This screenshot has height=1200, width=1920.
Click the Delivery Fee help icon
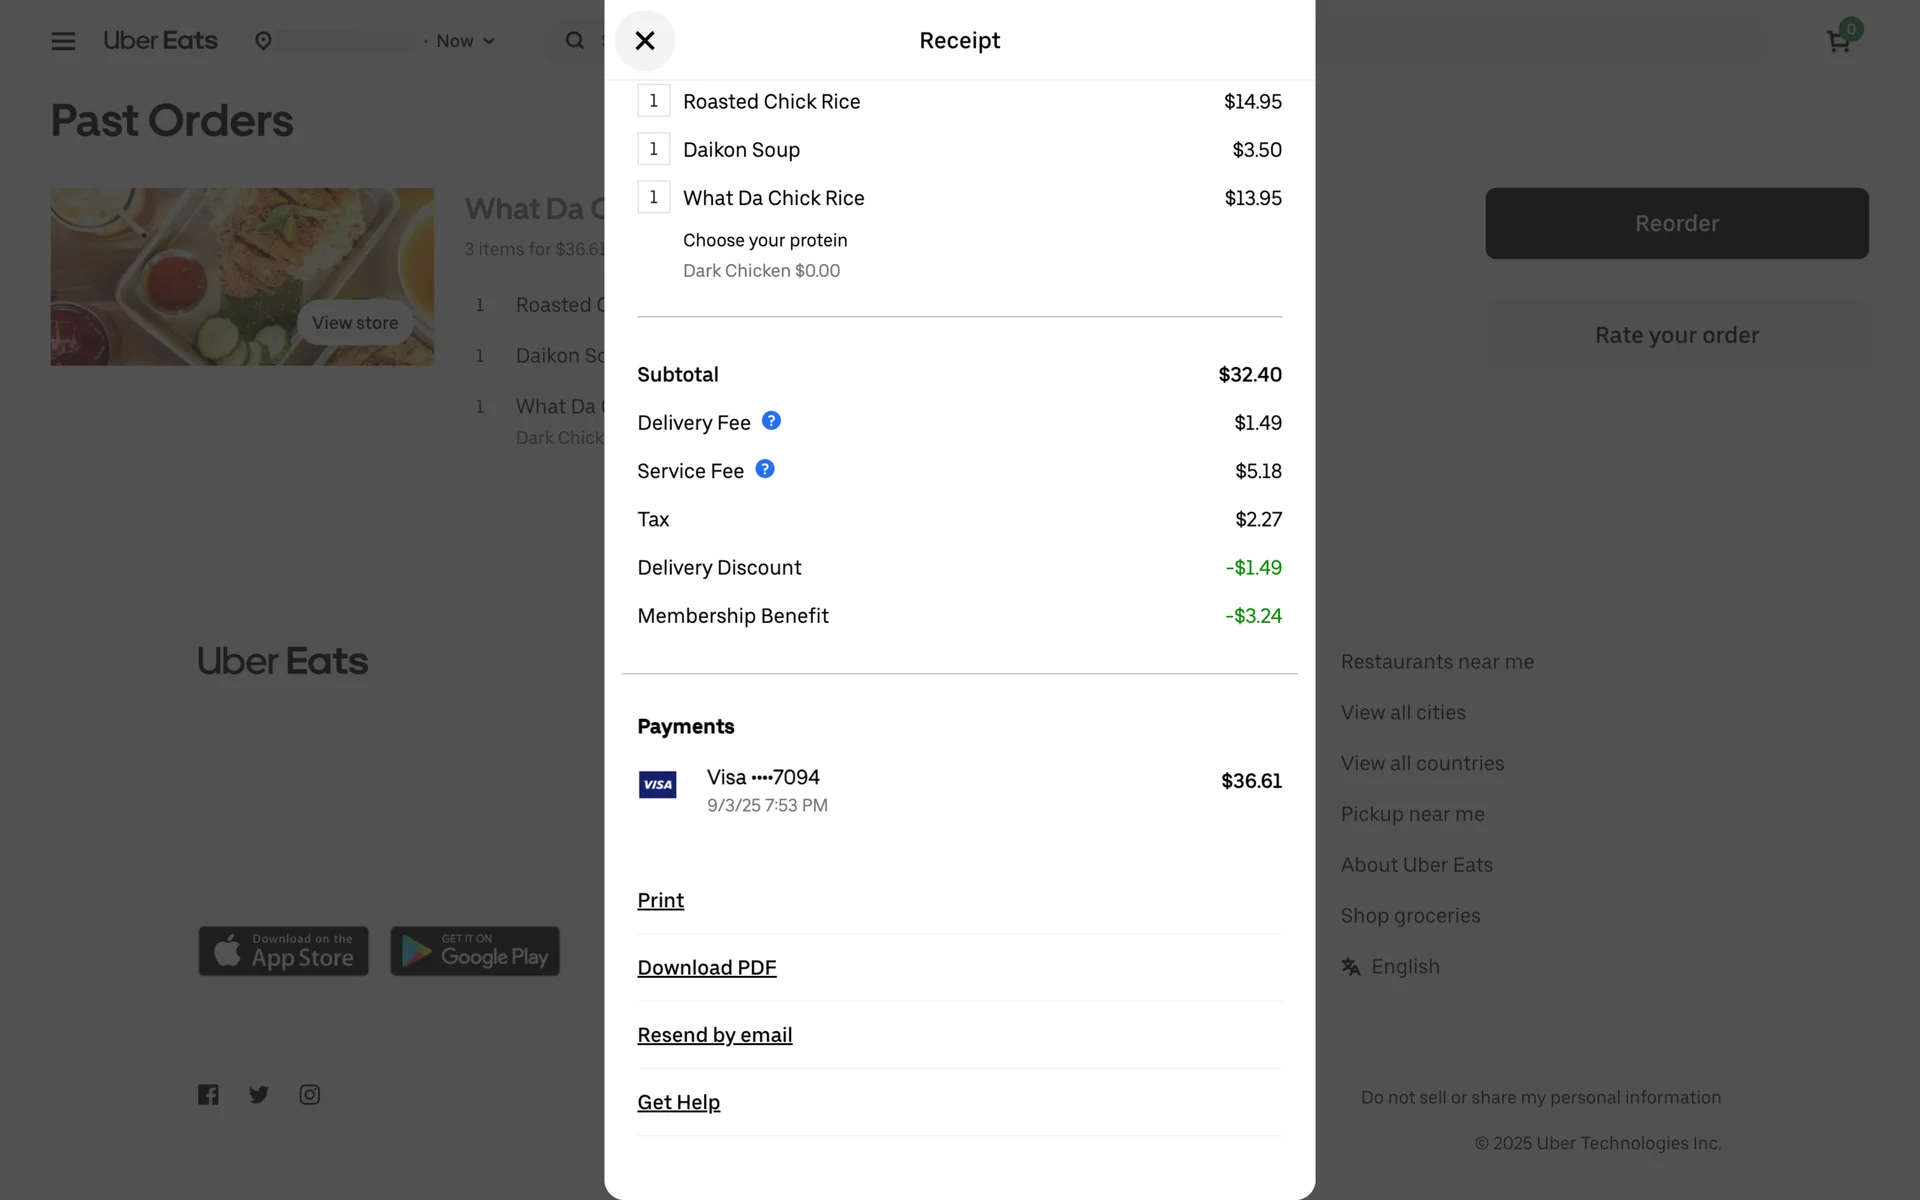click(x=771, y=421)
